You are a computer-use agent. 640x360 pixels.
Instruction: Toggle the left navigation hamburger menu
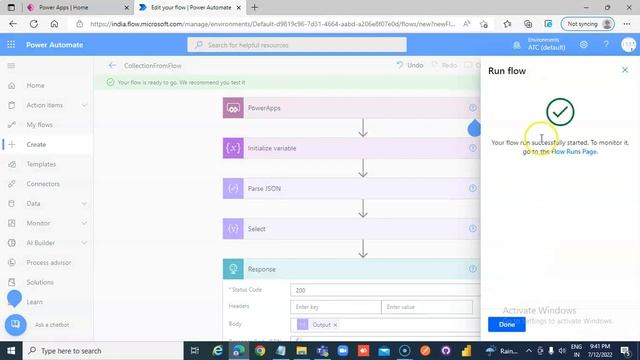(11, 66)
